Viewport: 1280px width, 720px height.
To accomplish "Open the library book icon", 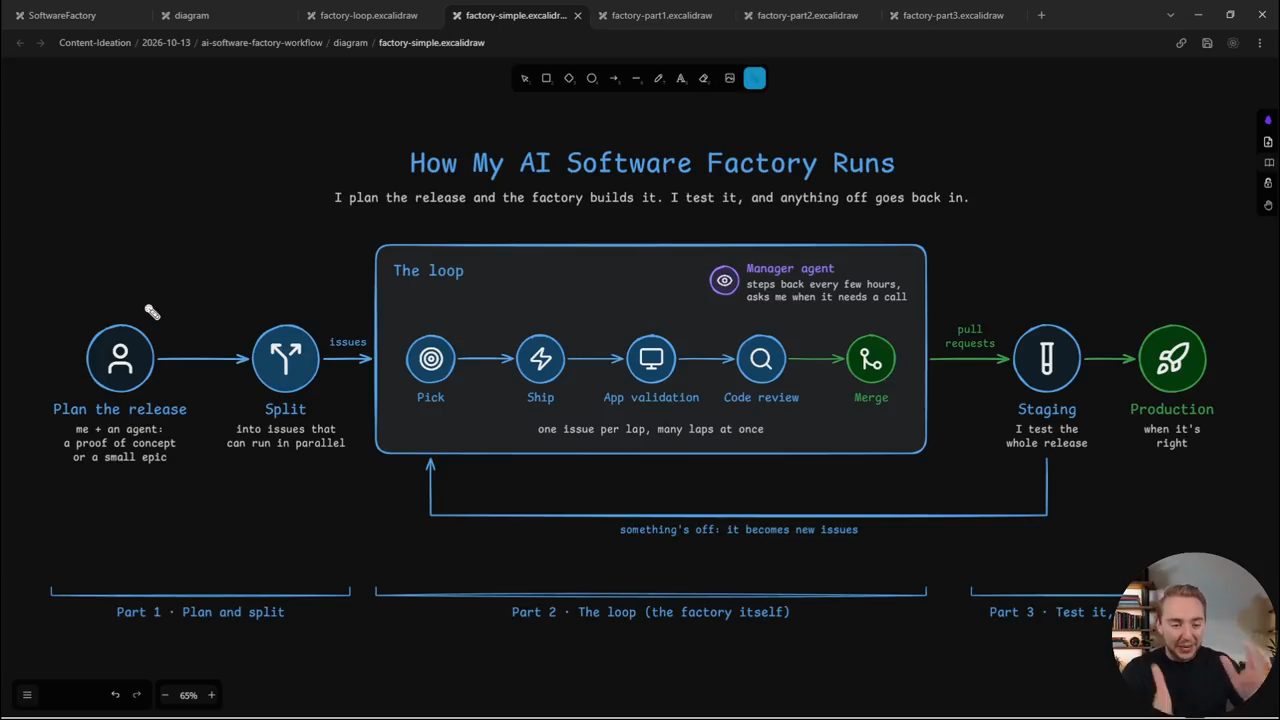I will click(1268, 163).
